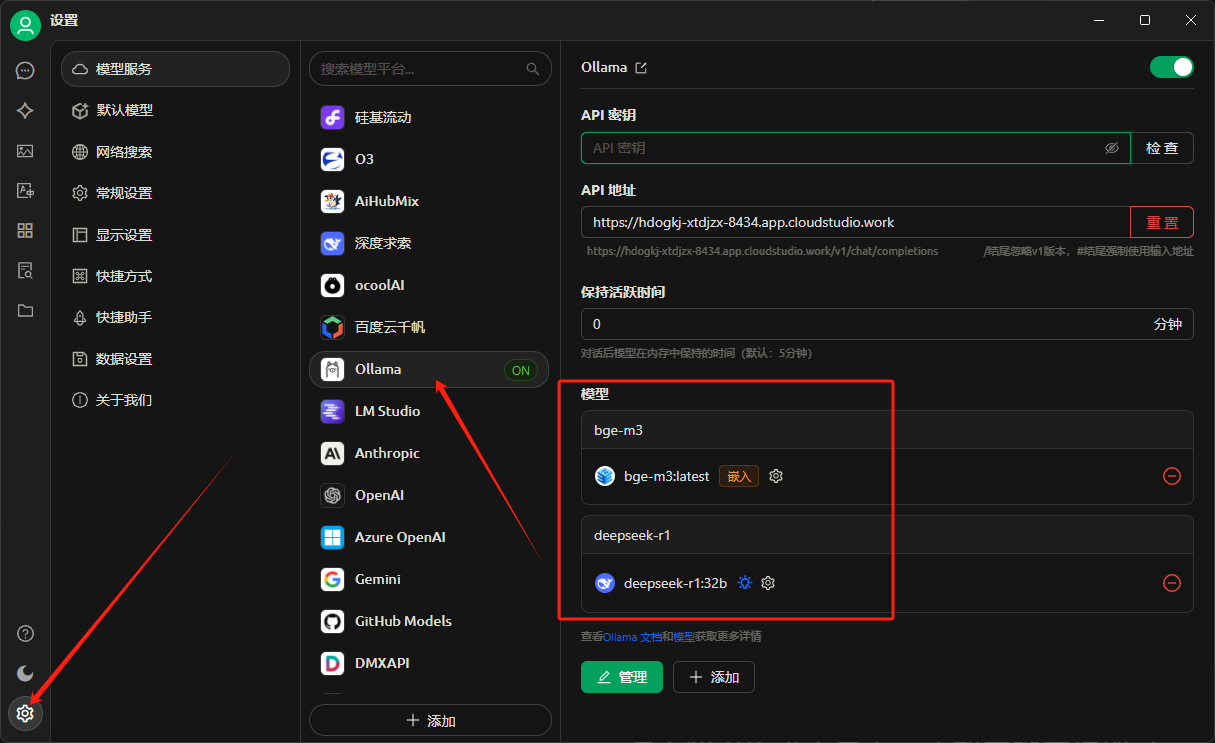Open the agents sparkle sidebar icon
The width and height of the screenshot is (1215, 743).
25,111
